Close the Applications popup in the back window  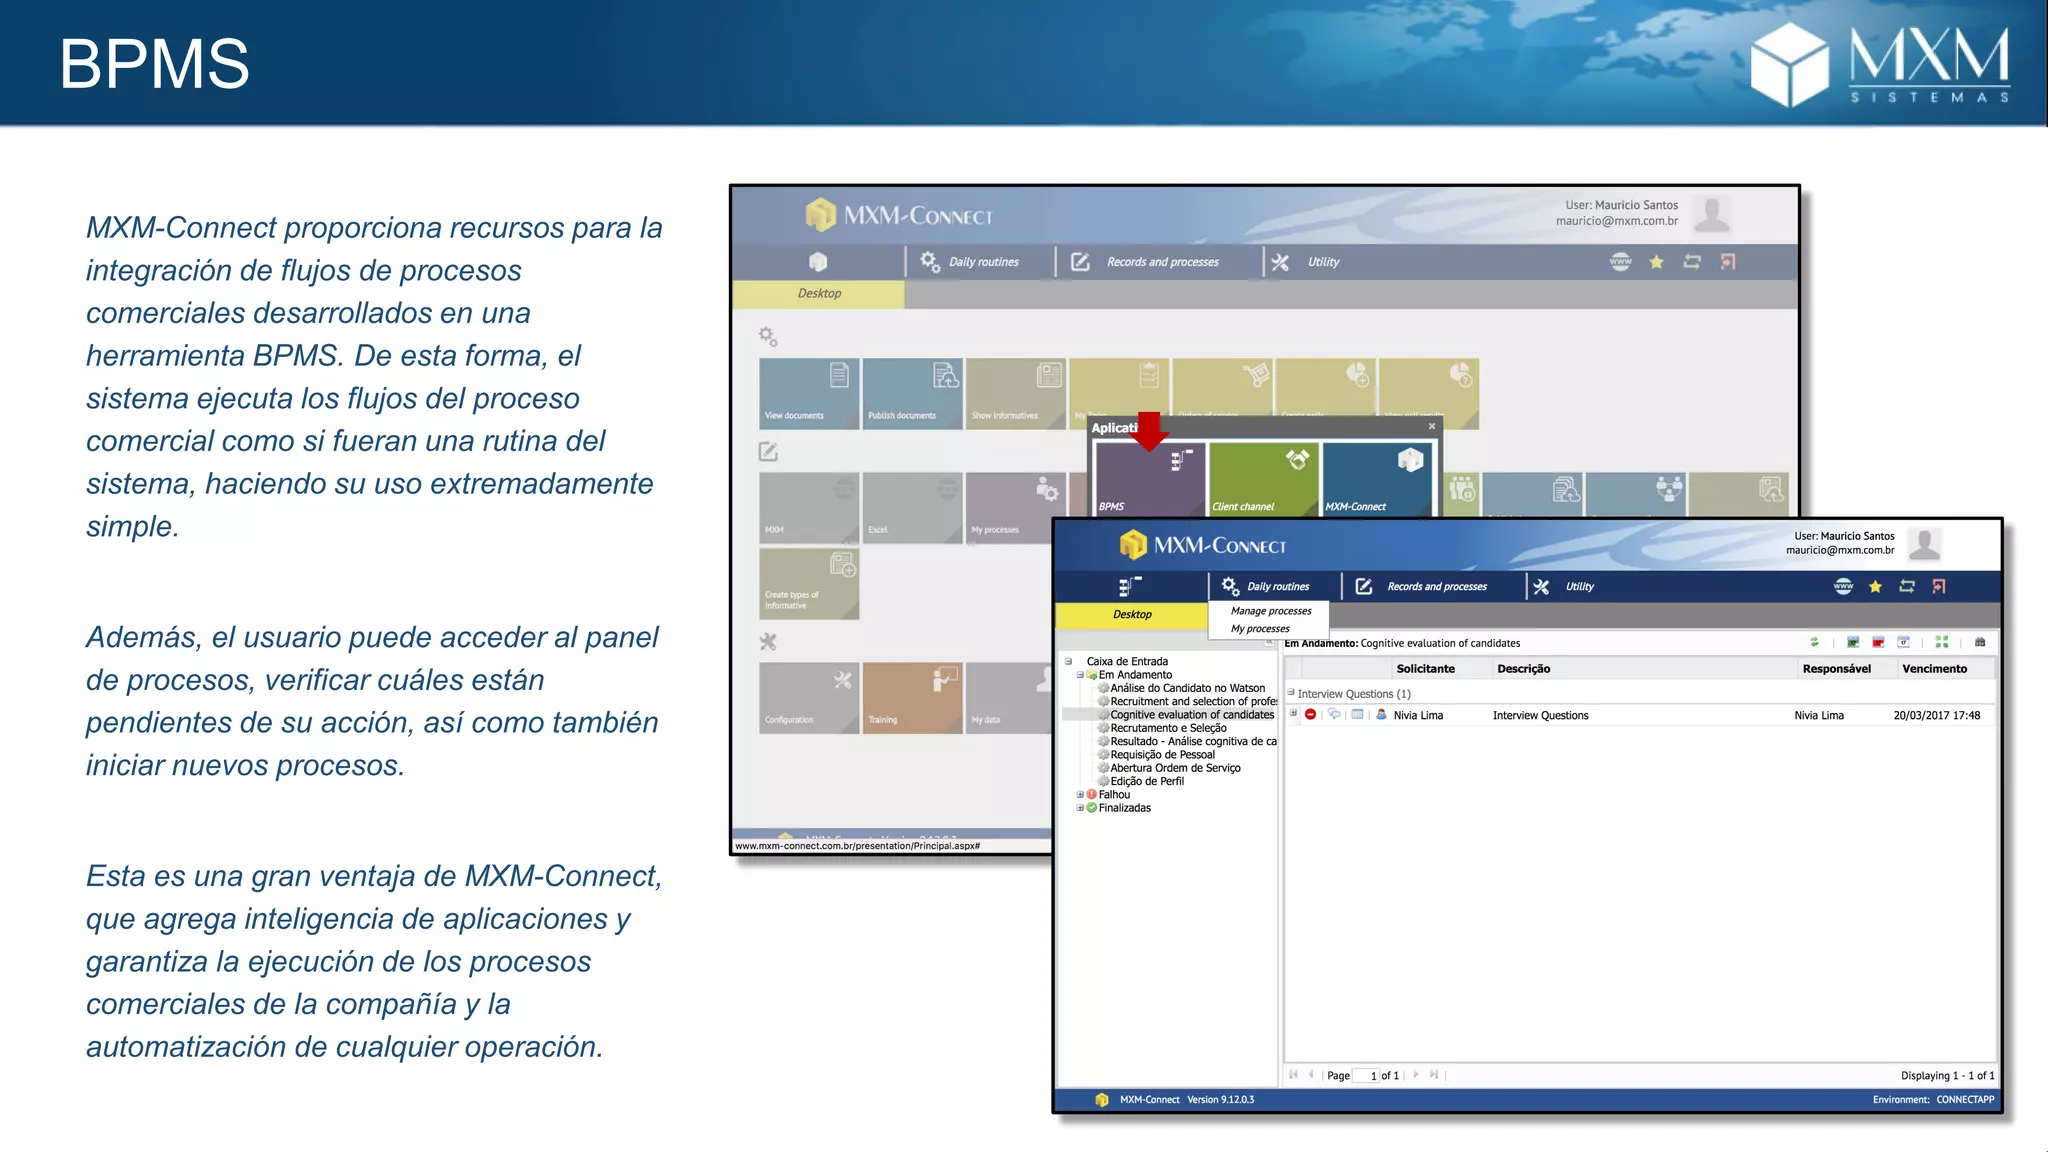click(1431, 426)
